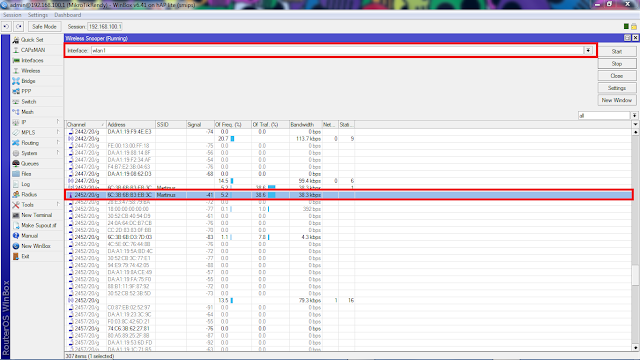Select row with address 74:C6:3B:62:27:81
The width and height of the screenshot is (640, 360).
[349, 329]
